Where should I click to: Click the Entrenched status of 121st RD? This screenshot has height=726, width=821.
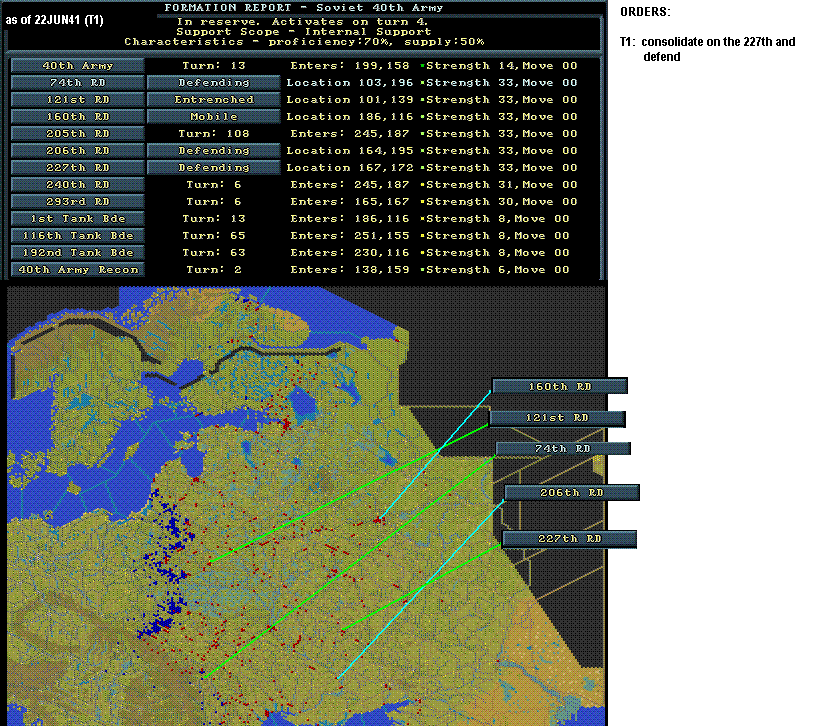point(214,99)
